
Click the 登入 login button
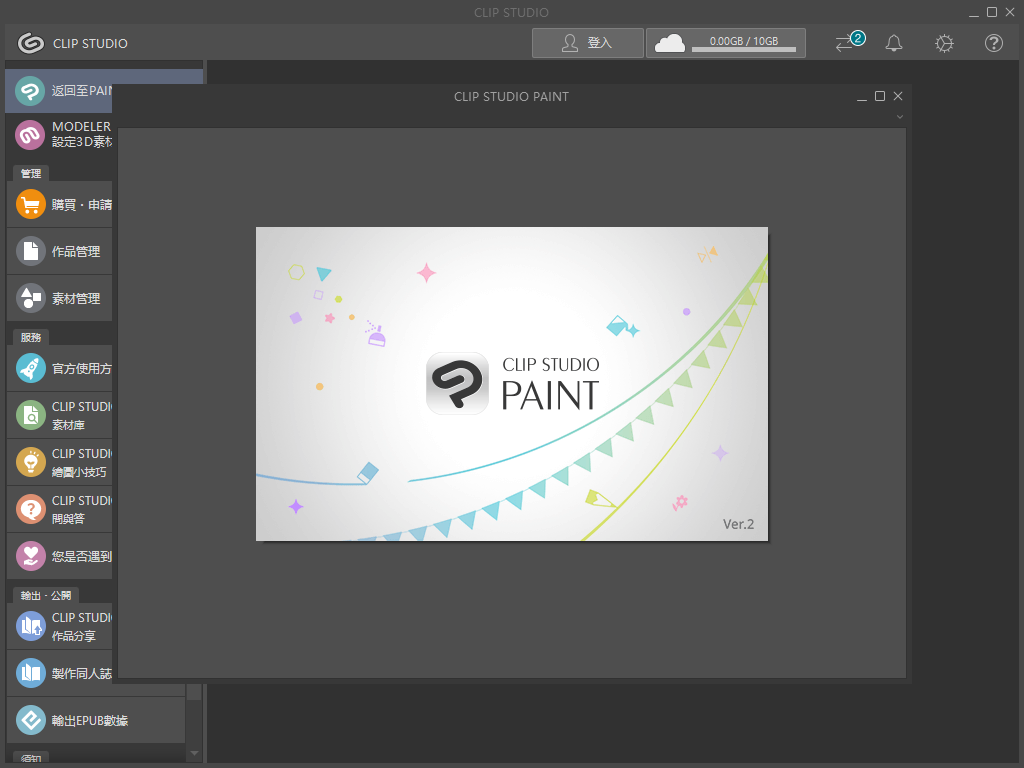tap(587, 43)
